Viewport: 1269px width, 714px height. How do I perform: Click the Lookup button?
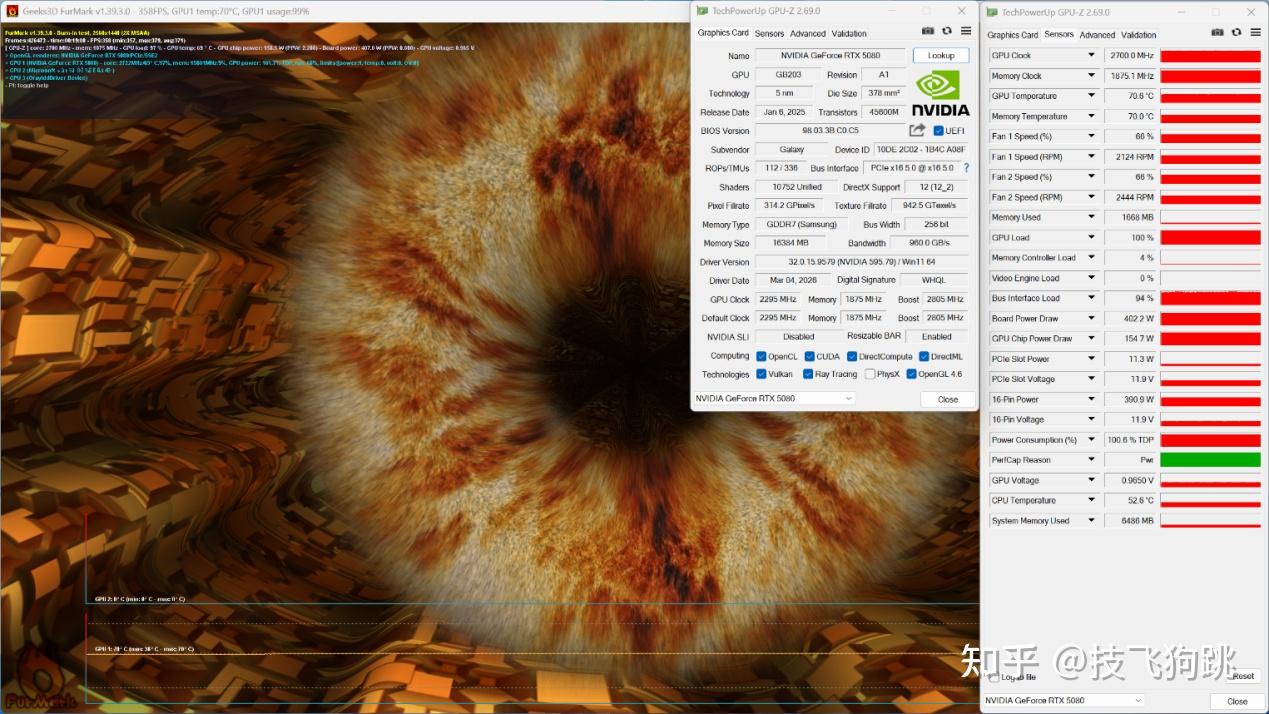[941, 55]
